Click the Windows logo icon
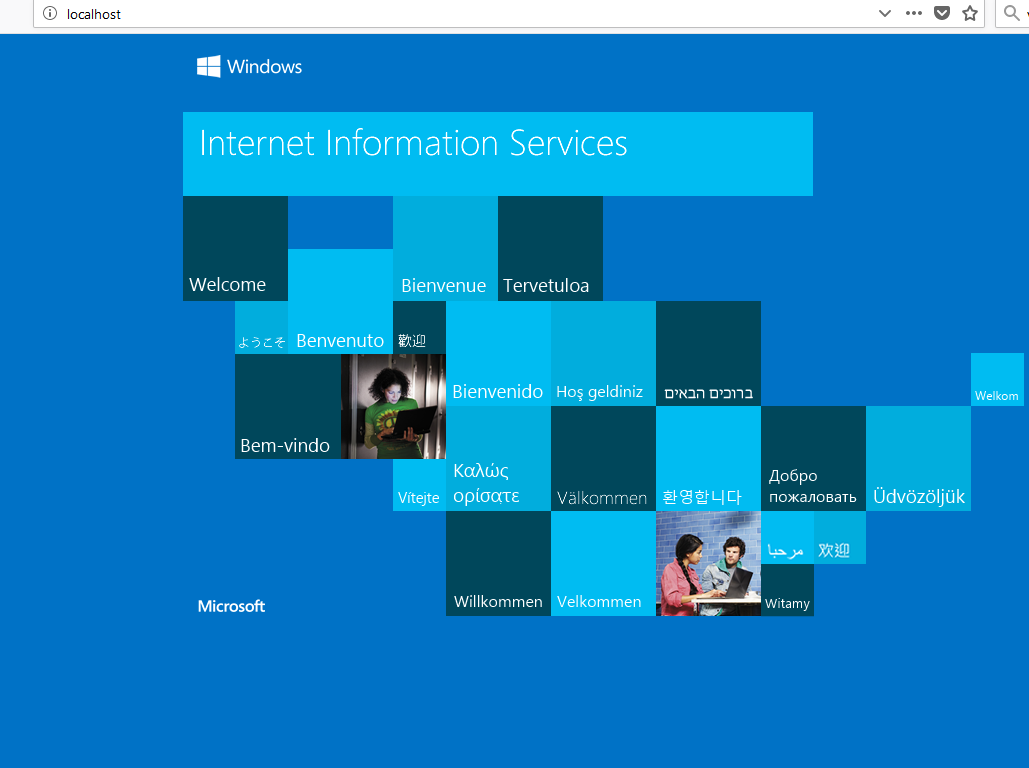Viewport: 1029px width, 768px height. point(209,66)
